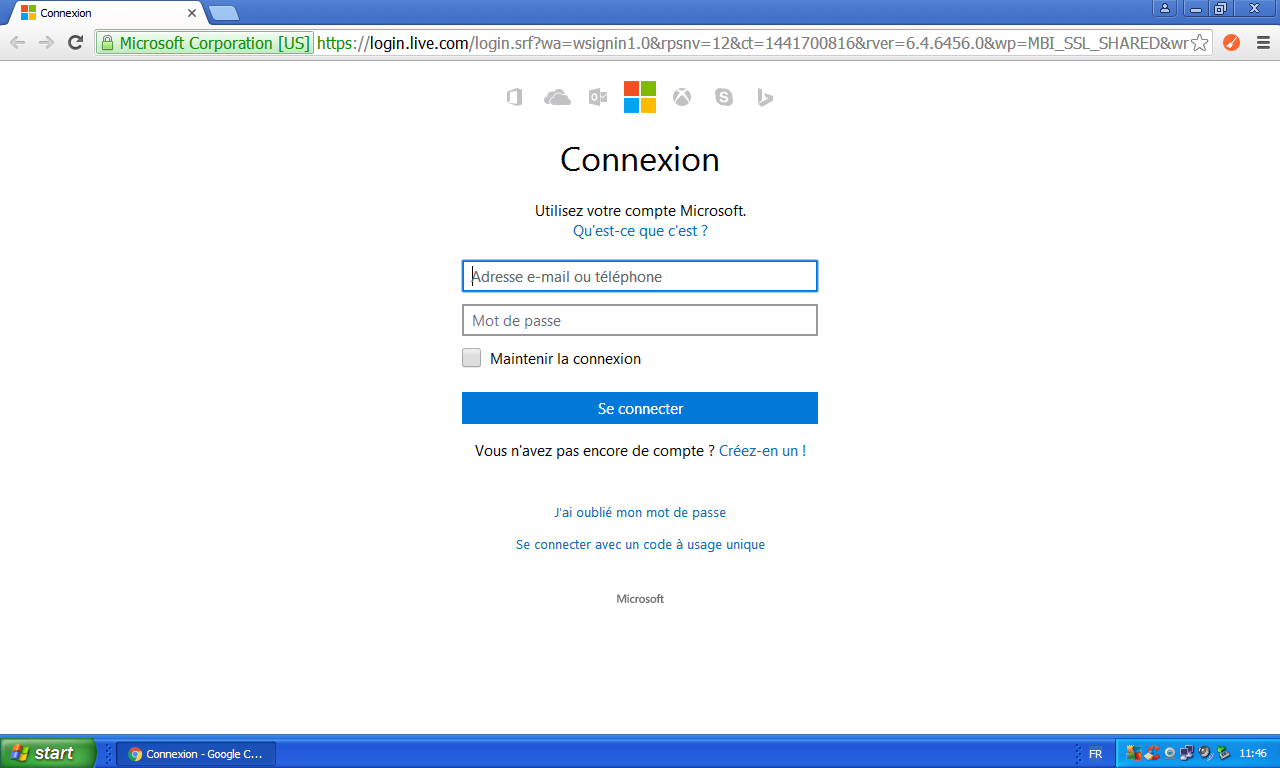Click the browser forward arrow
The width and height of the screenshot is (1280, 768).
point(46,42)
